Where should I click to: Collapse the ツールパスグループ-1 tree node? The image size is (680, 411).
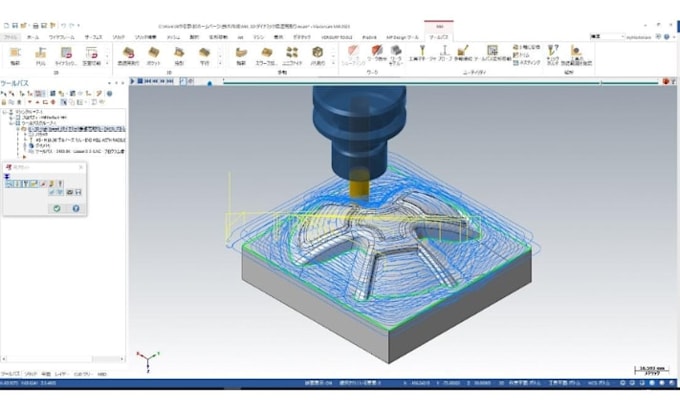[11, 123]
